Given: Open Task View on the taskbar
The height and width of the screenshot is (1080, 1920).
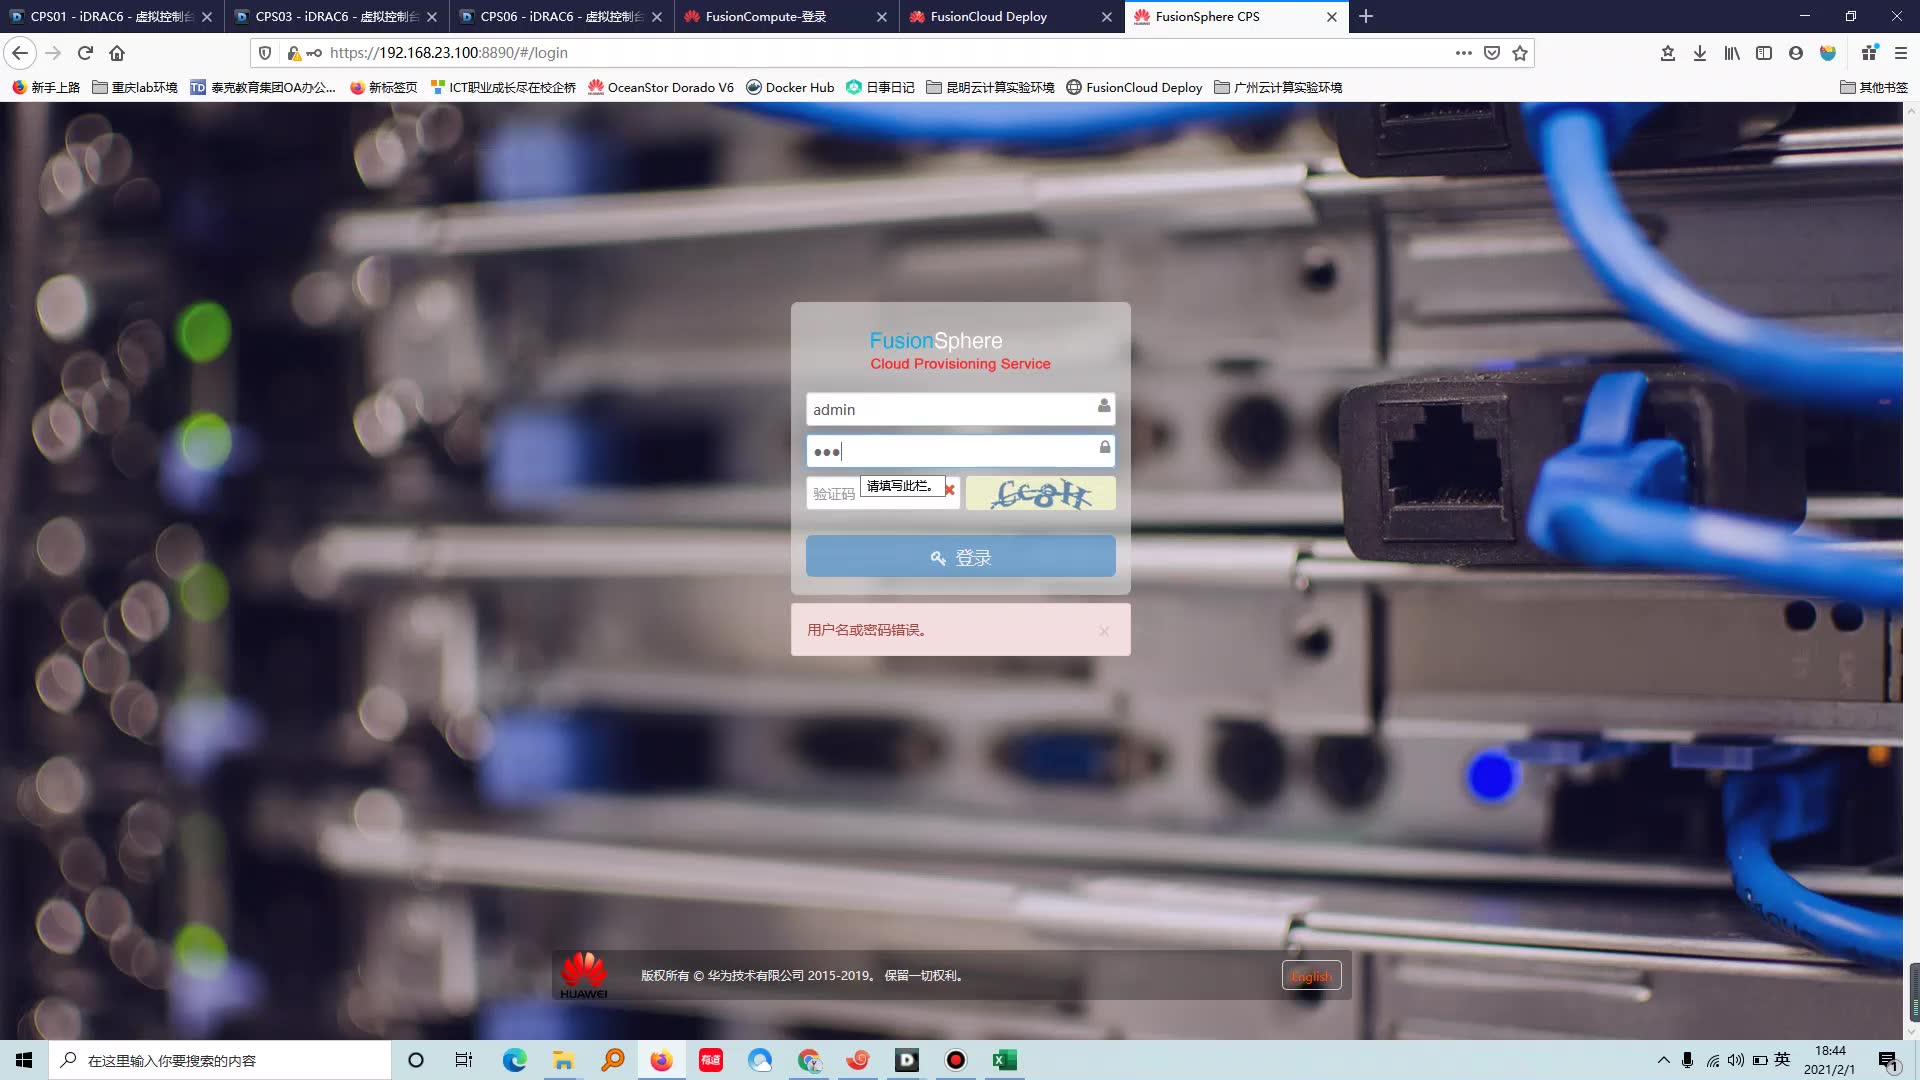Looking at the screenshot, I should (464, 1060).
